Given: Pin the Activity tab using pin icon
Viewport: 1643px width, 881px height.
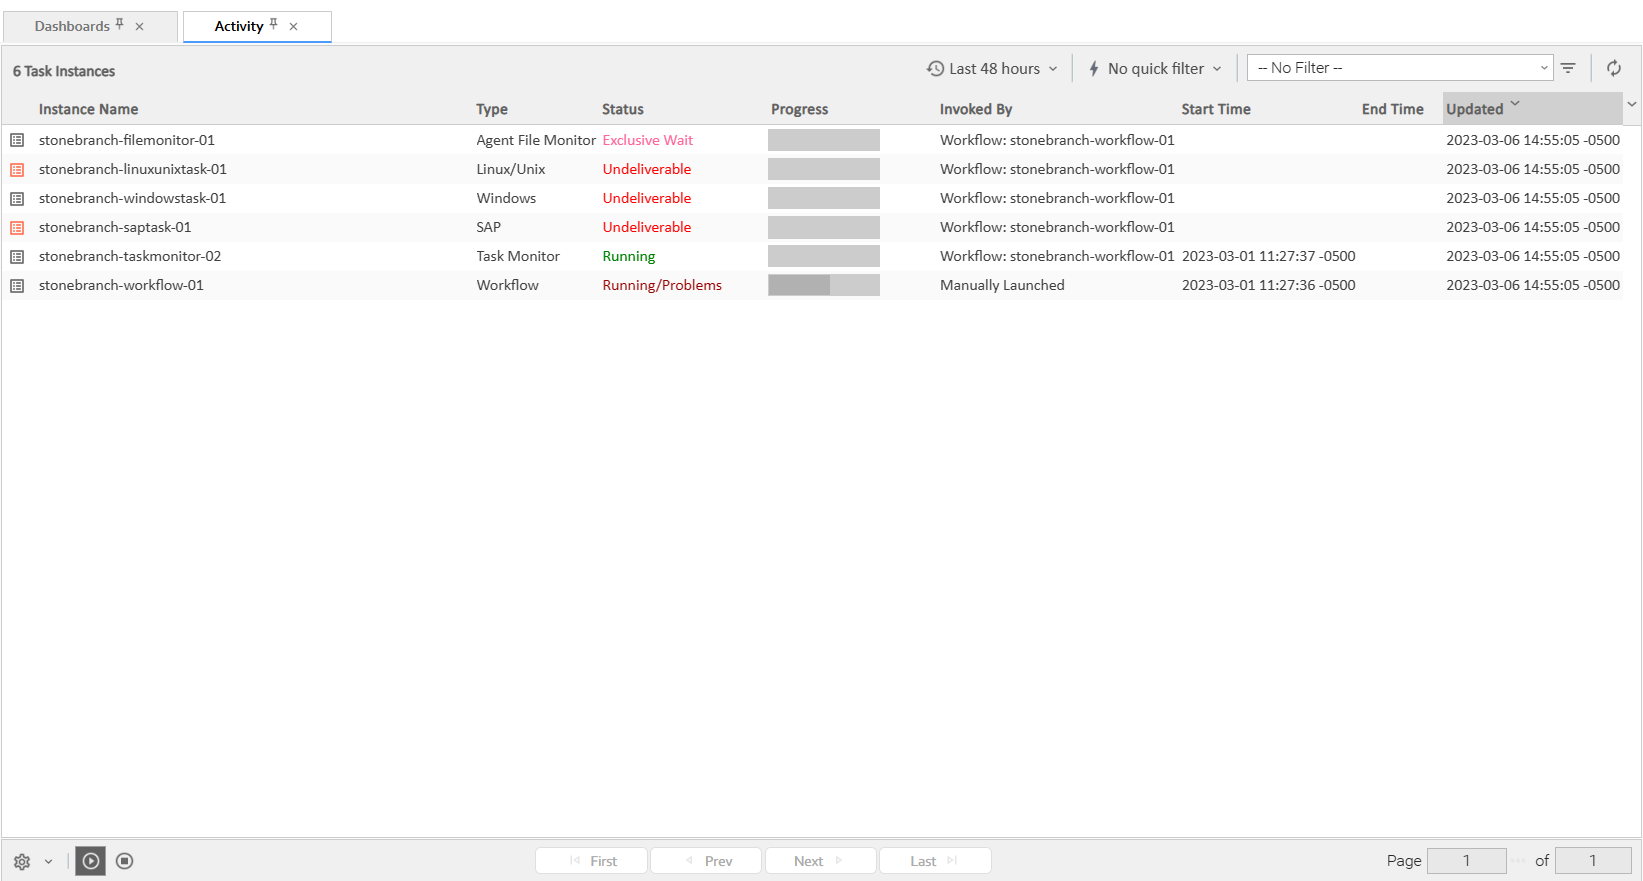Looking at the screenshot, I should 274,24.
